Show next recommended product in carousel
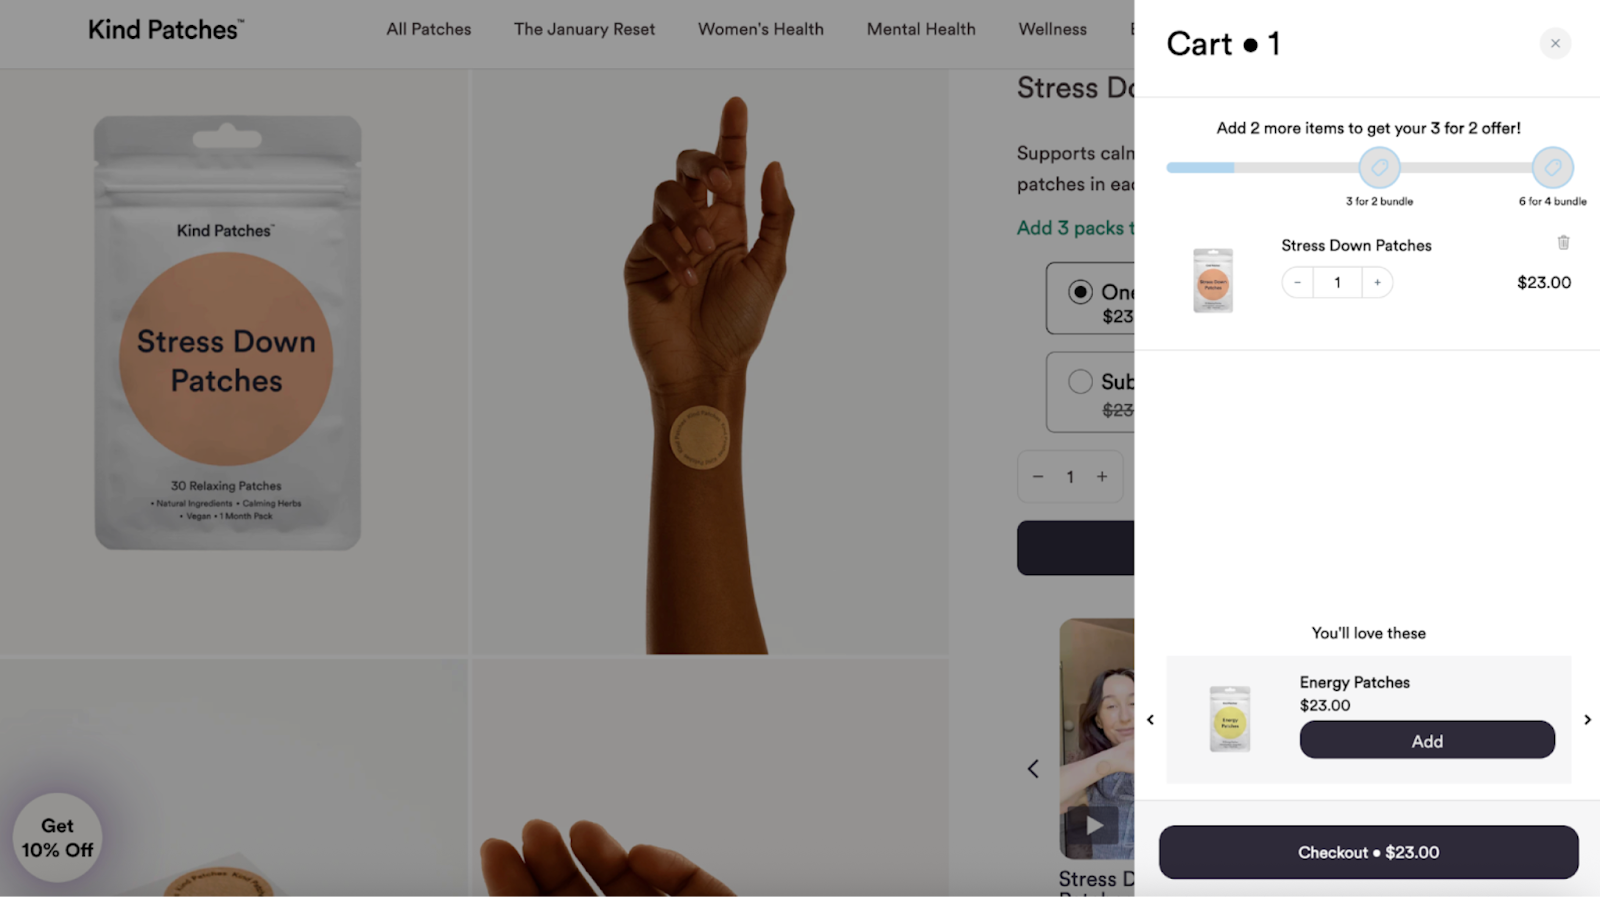This screenshot has height=897, width=1600. coord(1587,719)
